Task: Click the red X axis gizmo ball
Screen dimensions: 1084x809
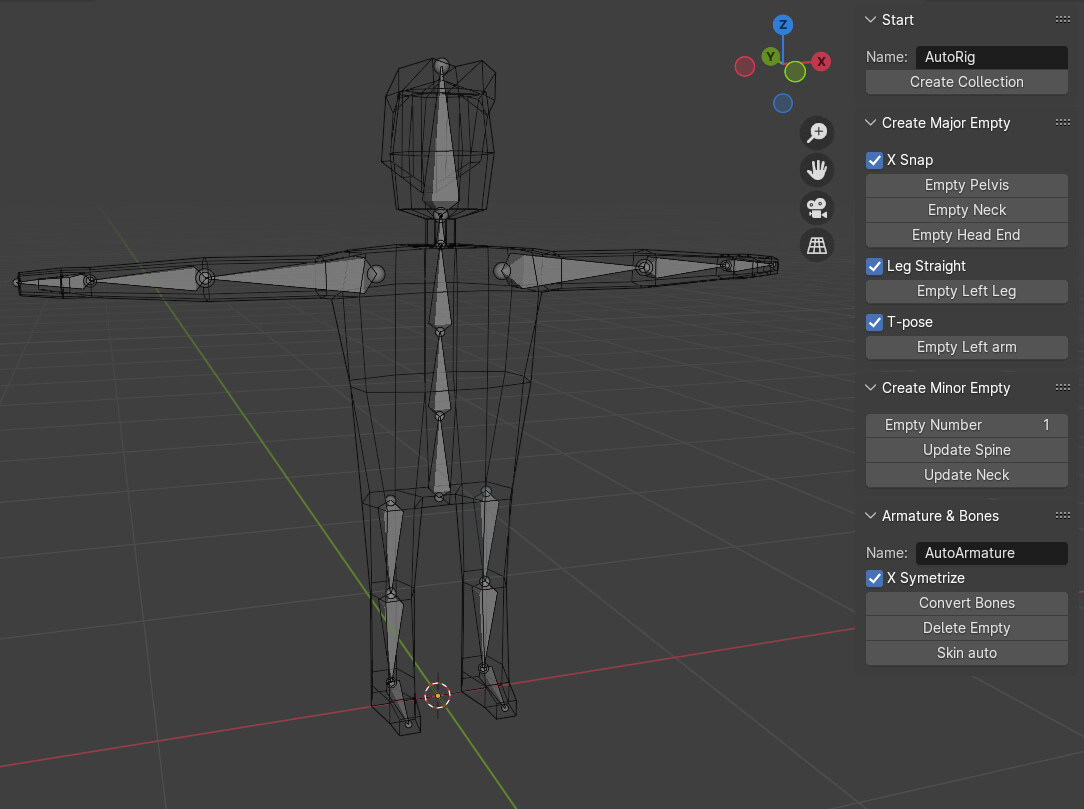Action: pyautogui.click(x=821, y=61)
